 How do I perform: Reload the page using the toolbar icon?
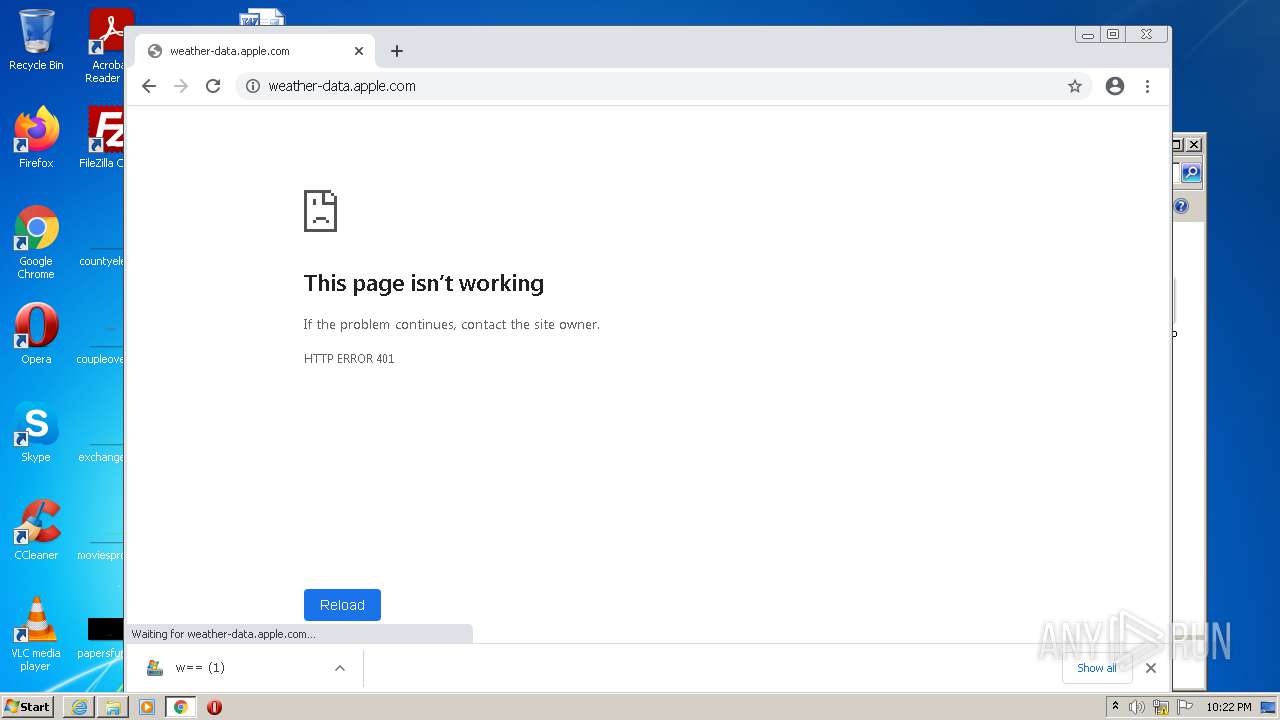pos(213,86)
